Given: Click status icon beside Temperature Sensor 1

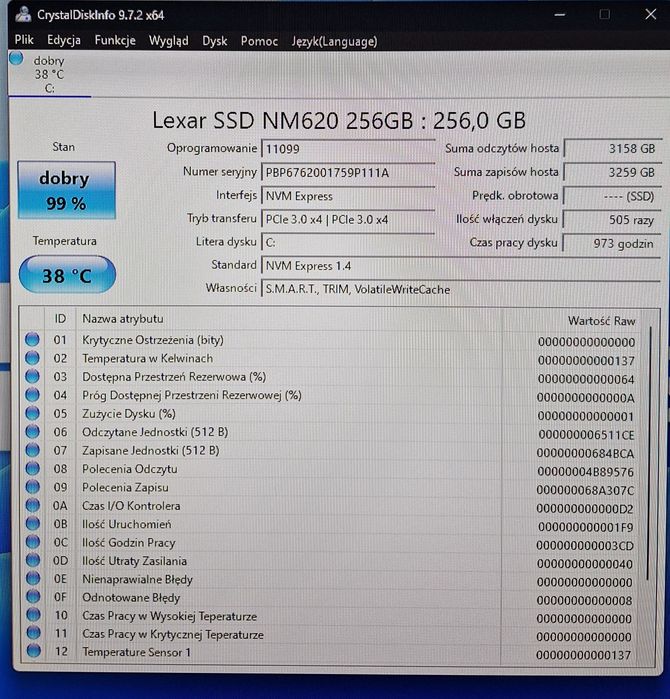Looking at the screenshot, I should pyautogui.click(x=33, y=651).
